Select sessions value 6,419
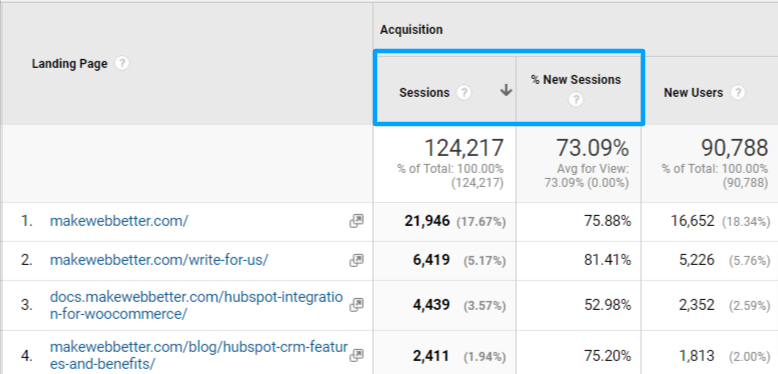The image size is (778, 374). [x=431, y=260]
